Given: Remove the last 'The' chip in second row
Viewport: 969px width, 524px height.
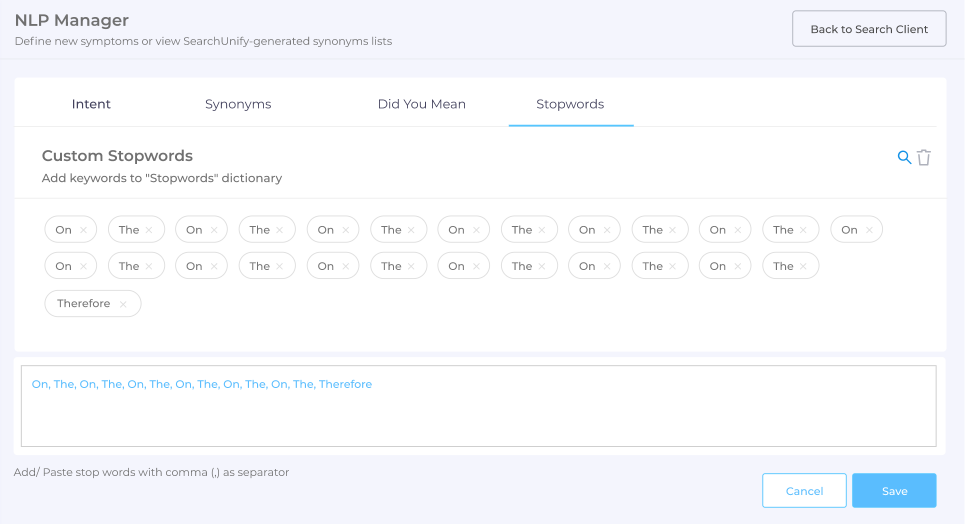Looking at the screenshot, I should click(x=804, y=267).
